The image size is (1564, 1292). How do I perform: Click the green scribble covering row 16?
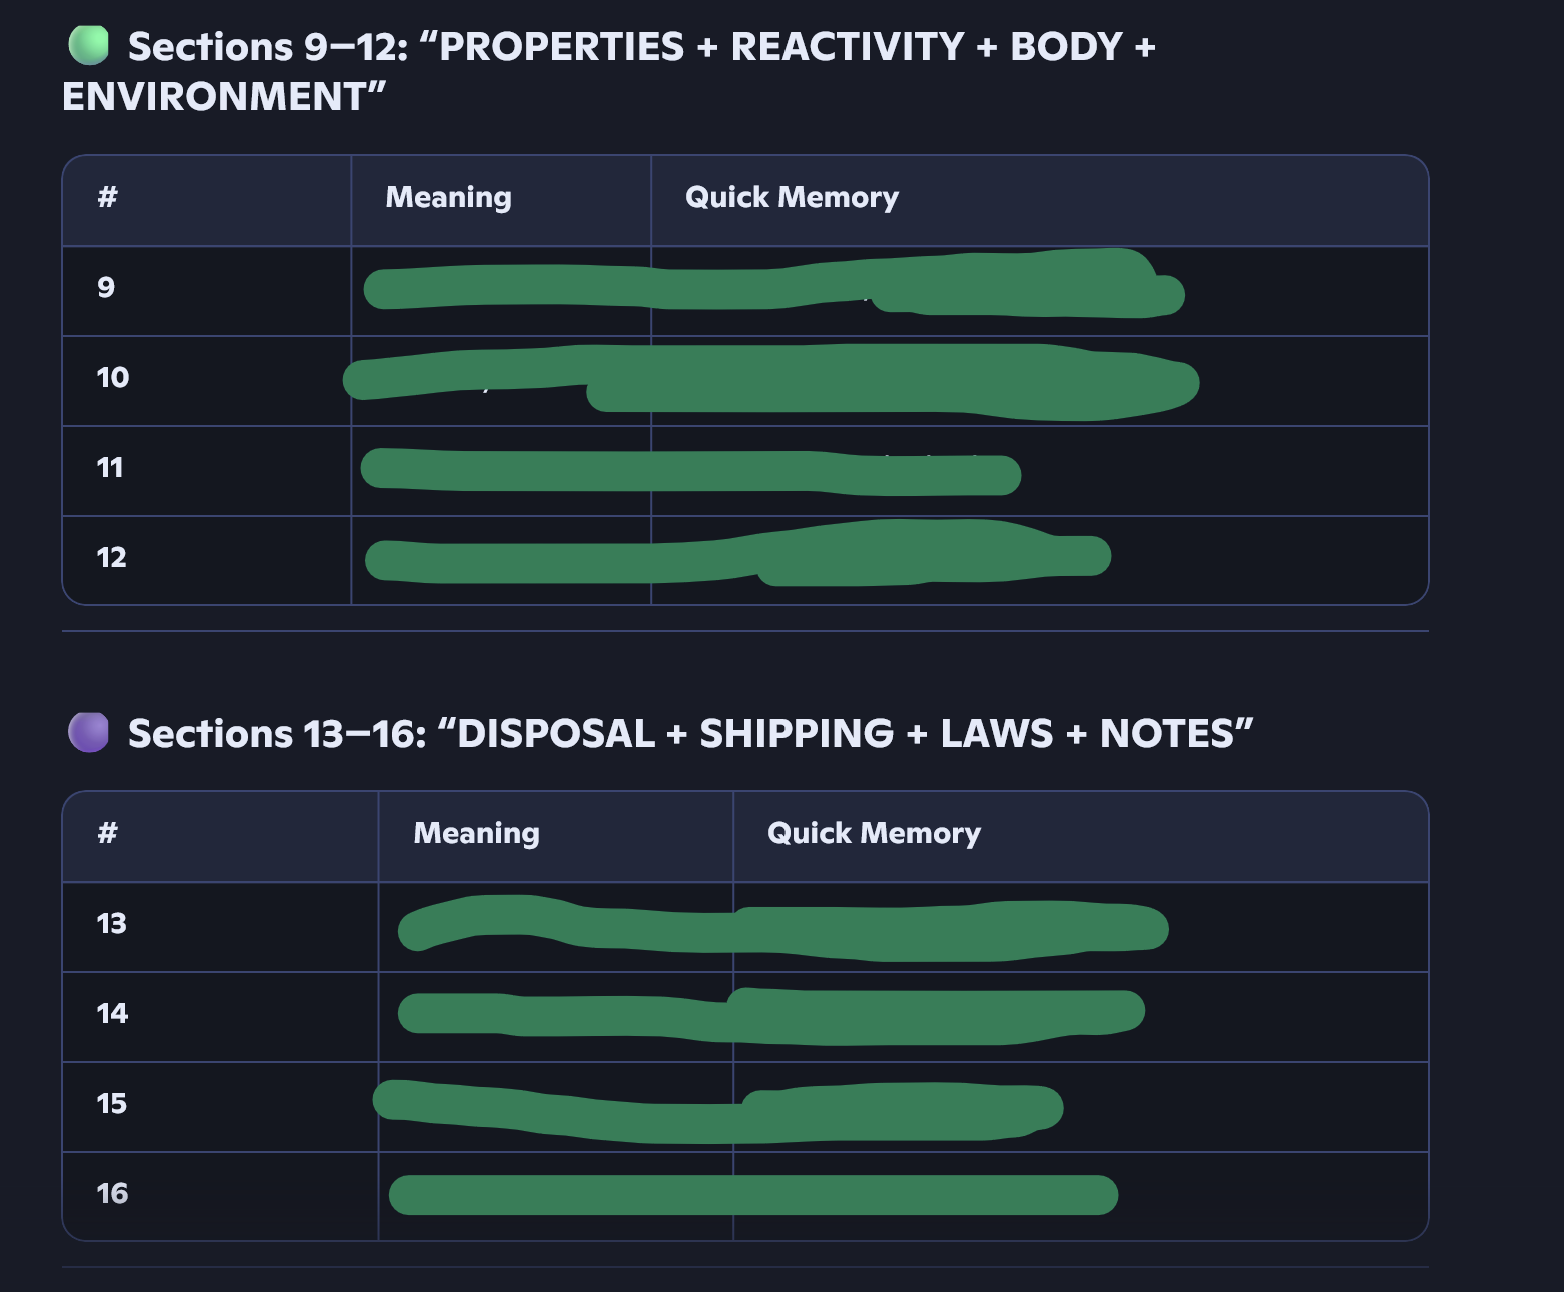point(752,1195)
